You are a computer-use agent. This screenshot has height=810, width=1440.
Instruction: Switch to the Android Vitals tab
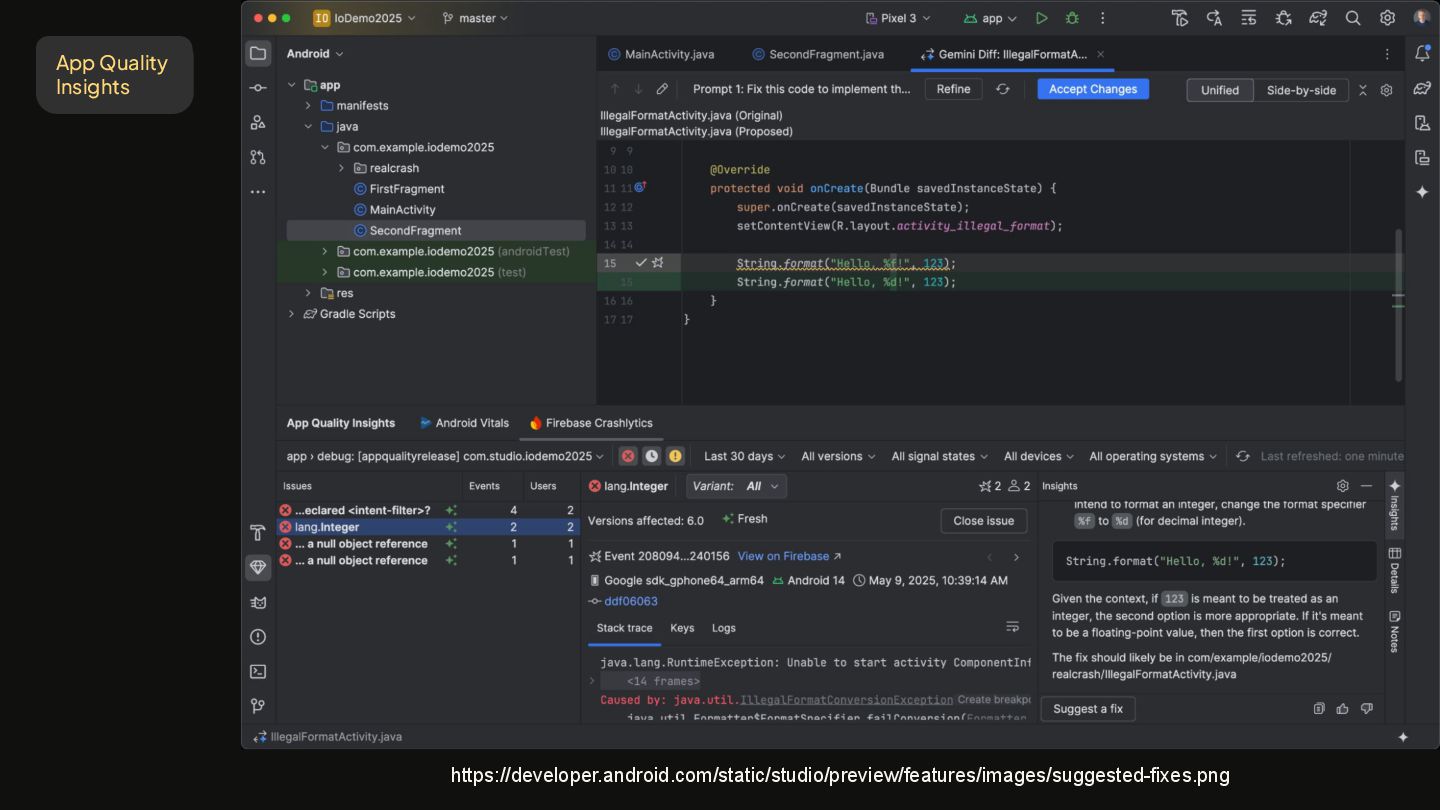point(464,423)
